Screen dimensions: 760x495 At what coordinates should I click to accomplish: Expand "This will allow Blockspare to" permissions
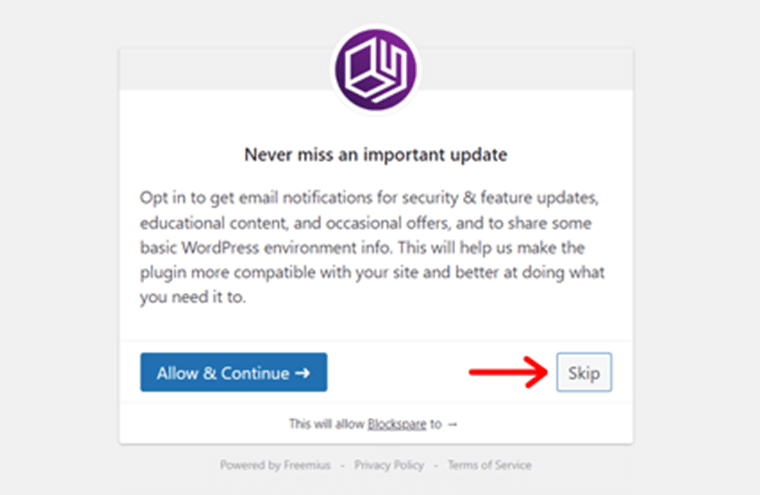click(373, 424)
